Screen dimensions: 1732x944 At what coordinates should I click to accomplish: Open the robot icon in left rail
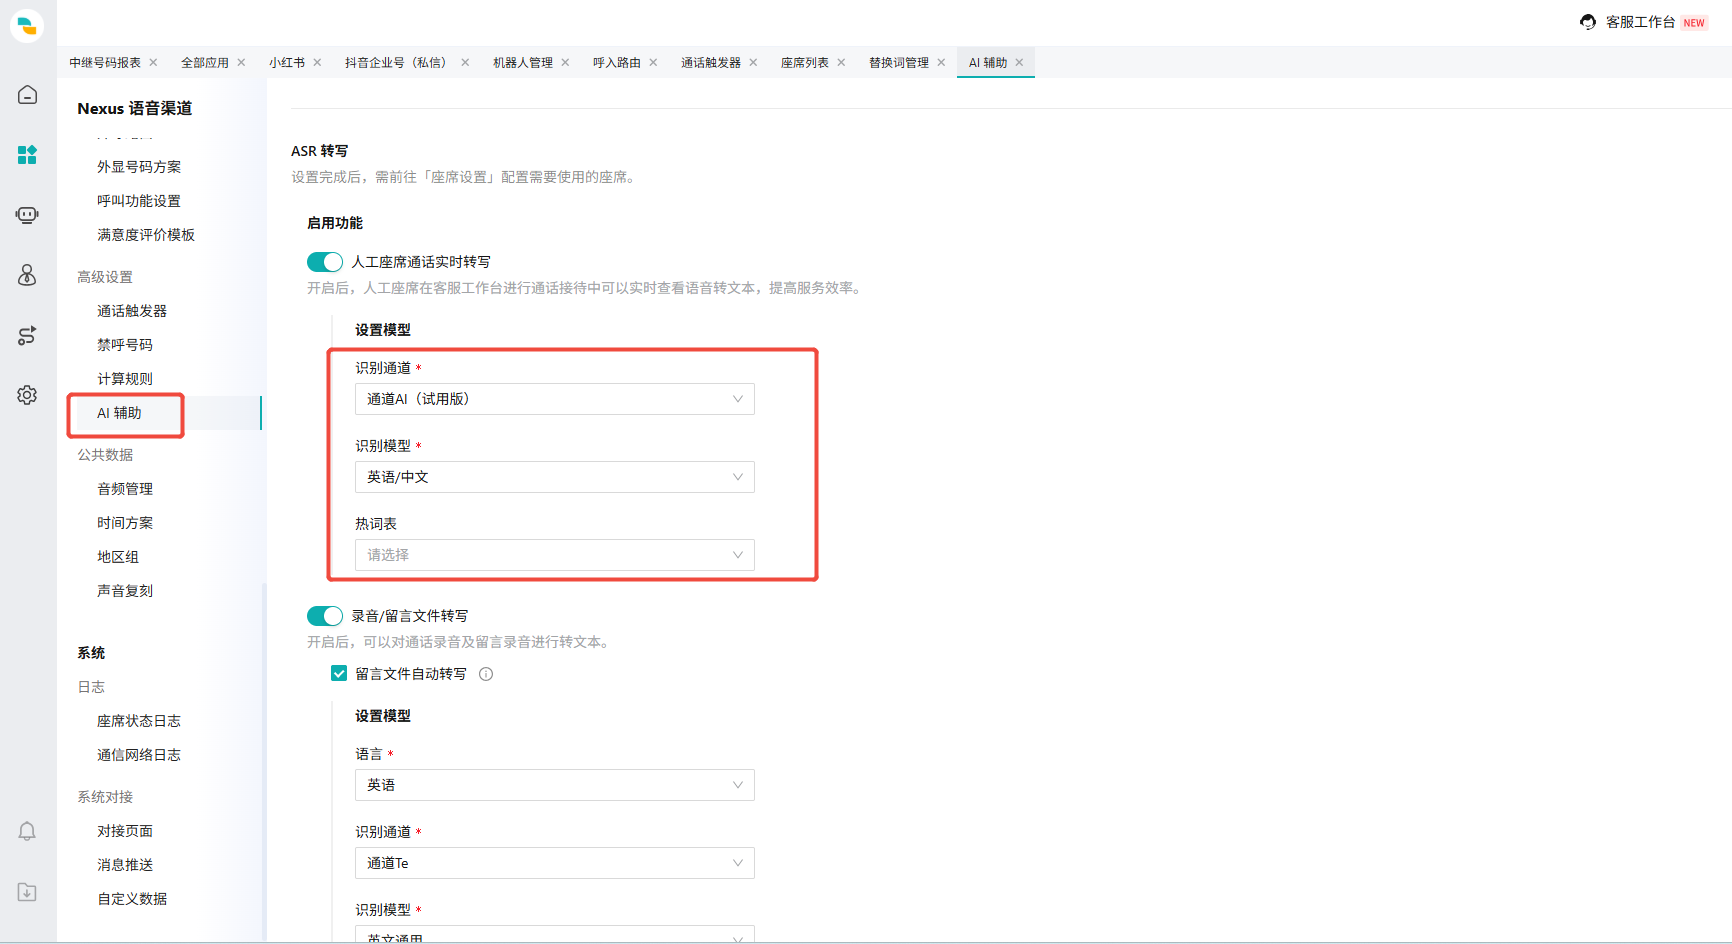pyautogui.click(x=27, y=215)
